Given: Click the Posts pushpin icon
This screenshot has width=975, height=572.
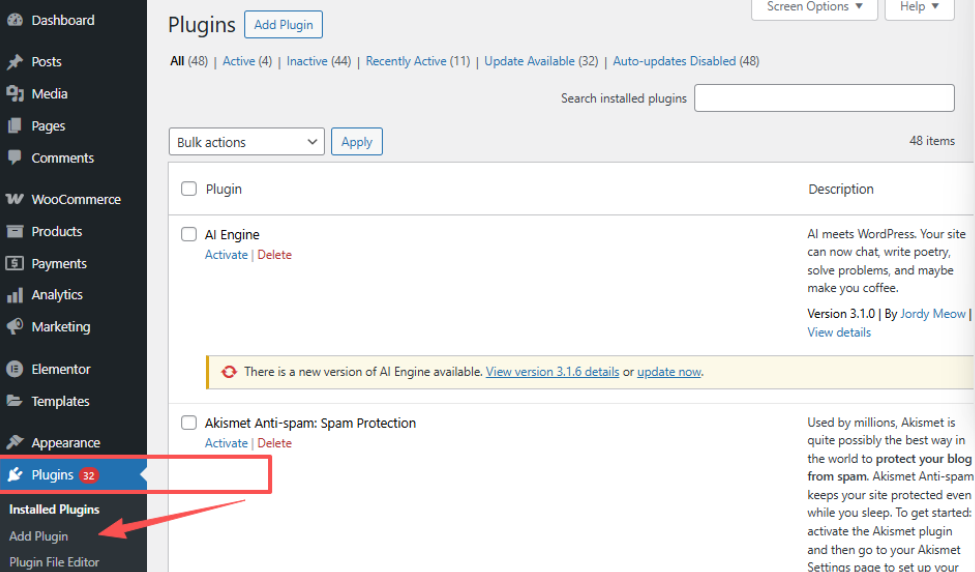Looking at the screenshot, I should coord(15,62).
